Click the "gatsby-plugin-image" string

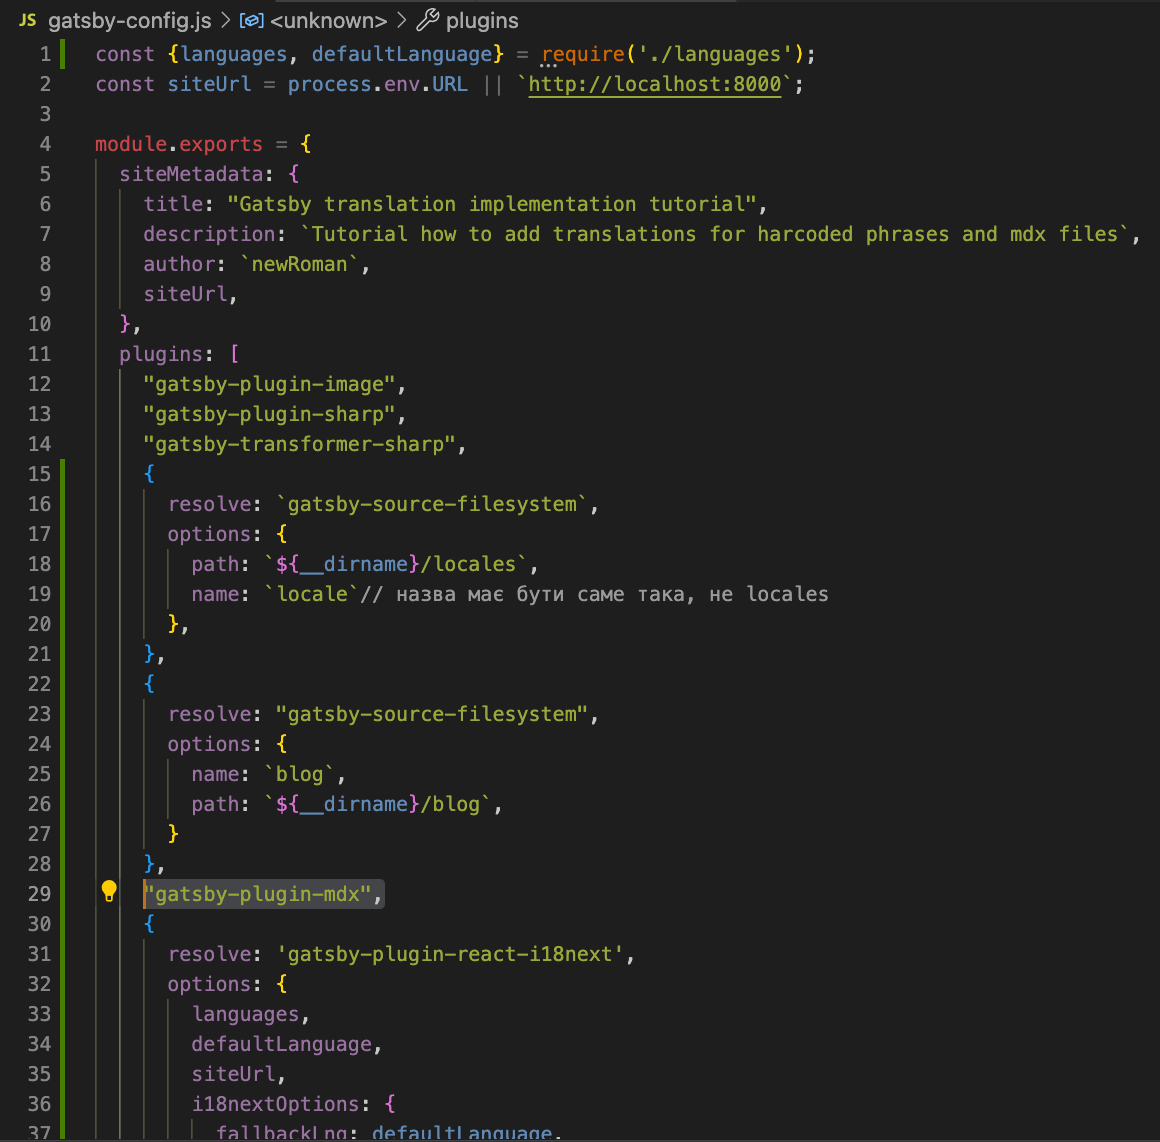click(x=269, y=385)
